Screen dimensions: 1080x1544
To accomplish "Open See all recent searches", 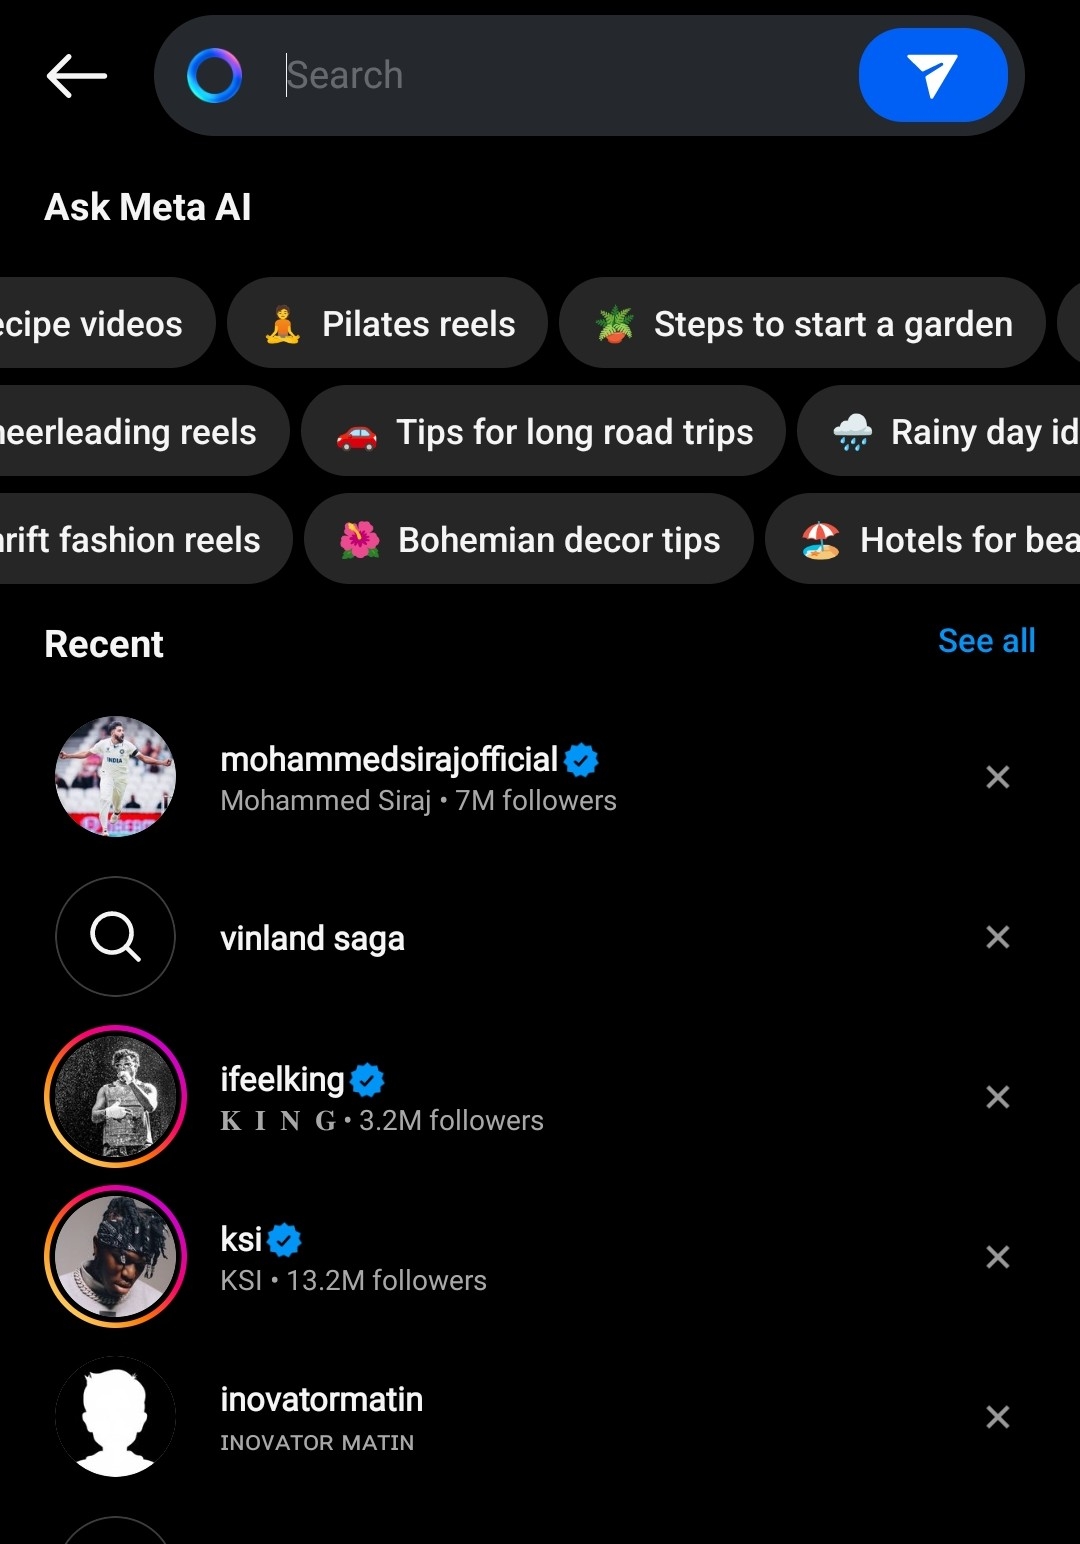I will tap(986, 641).
